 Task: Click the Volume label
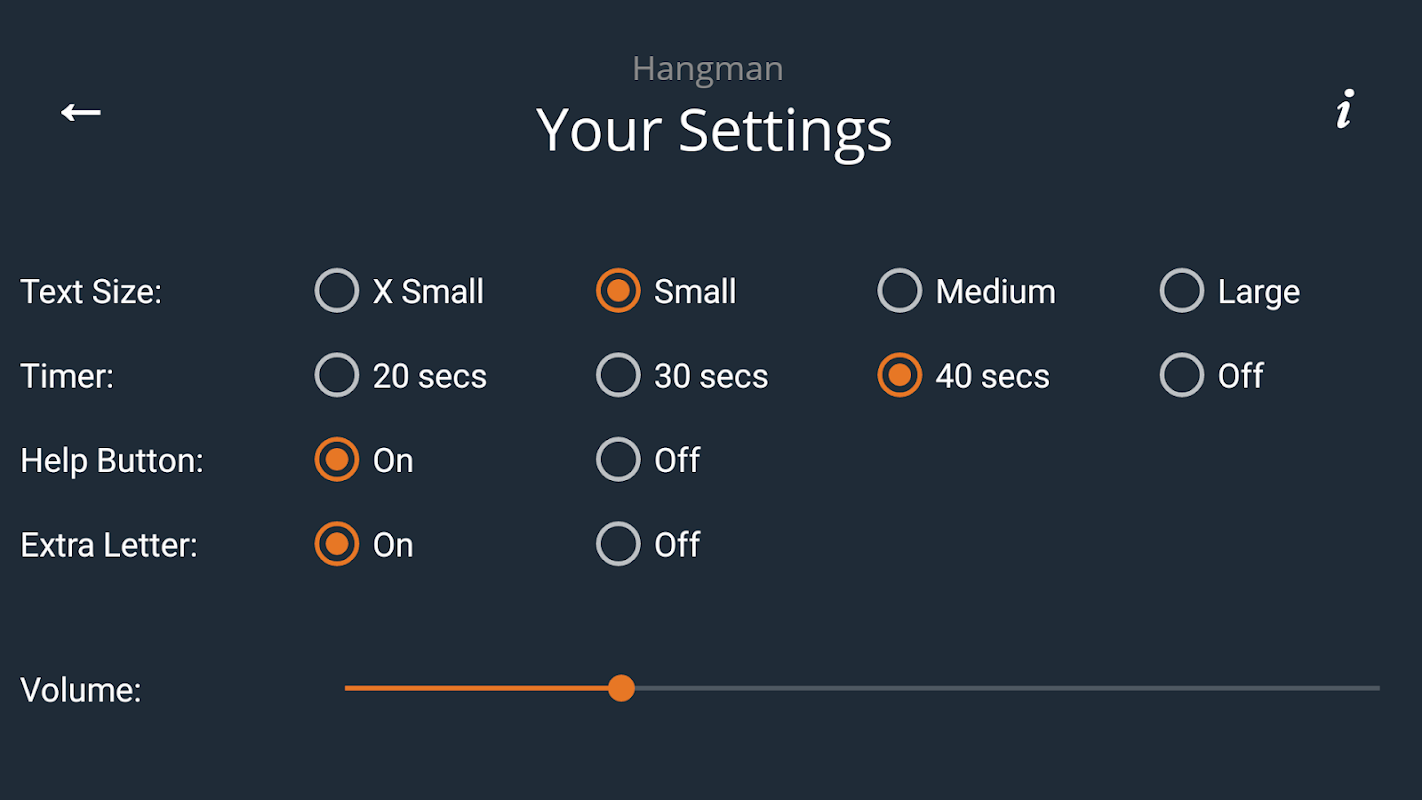coord(81,690)
